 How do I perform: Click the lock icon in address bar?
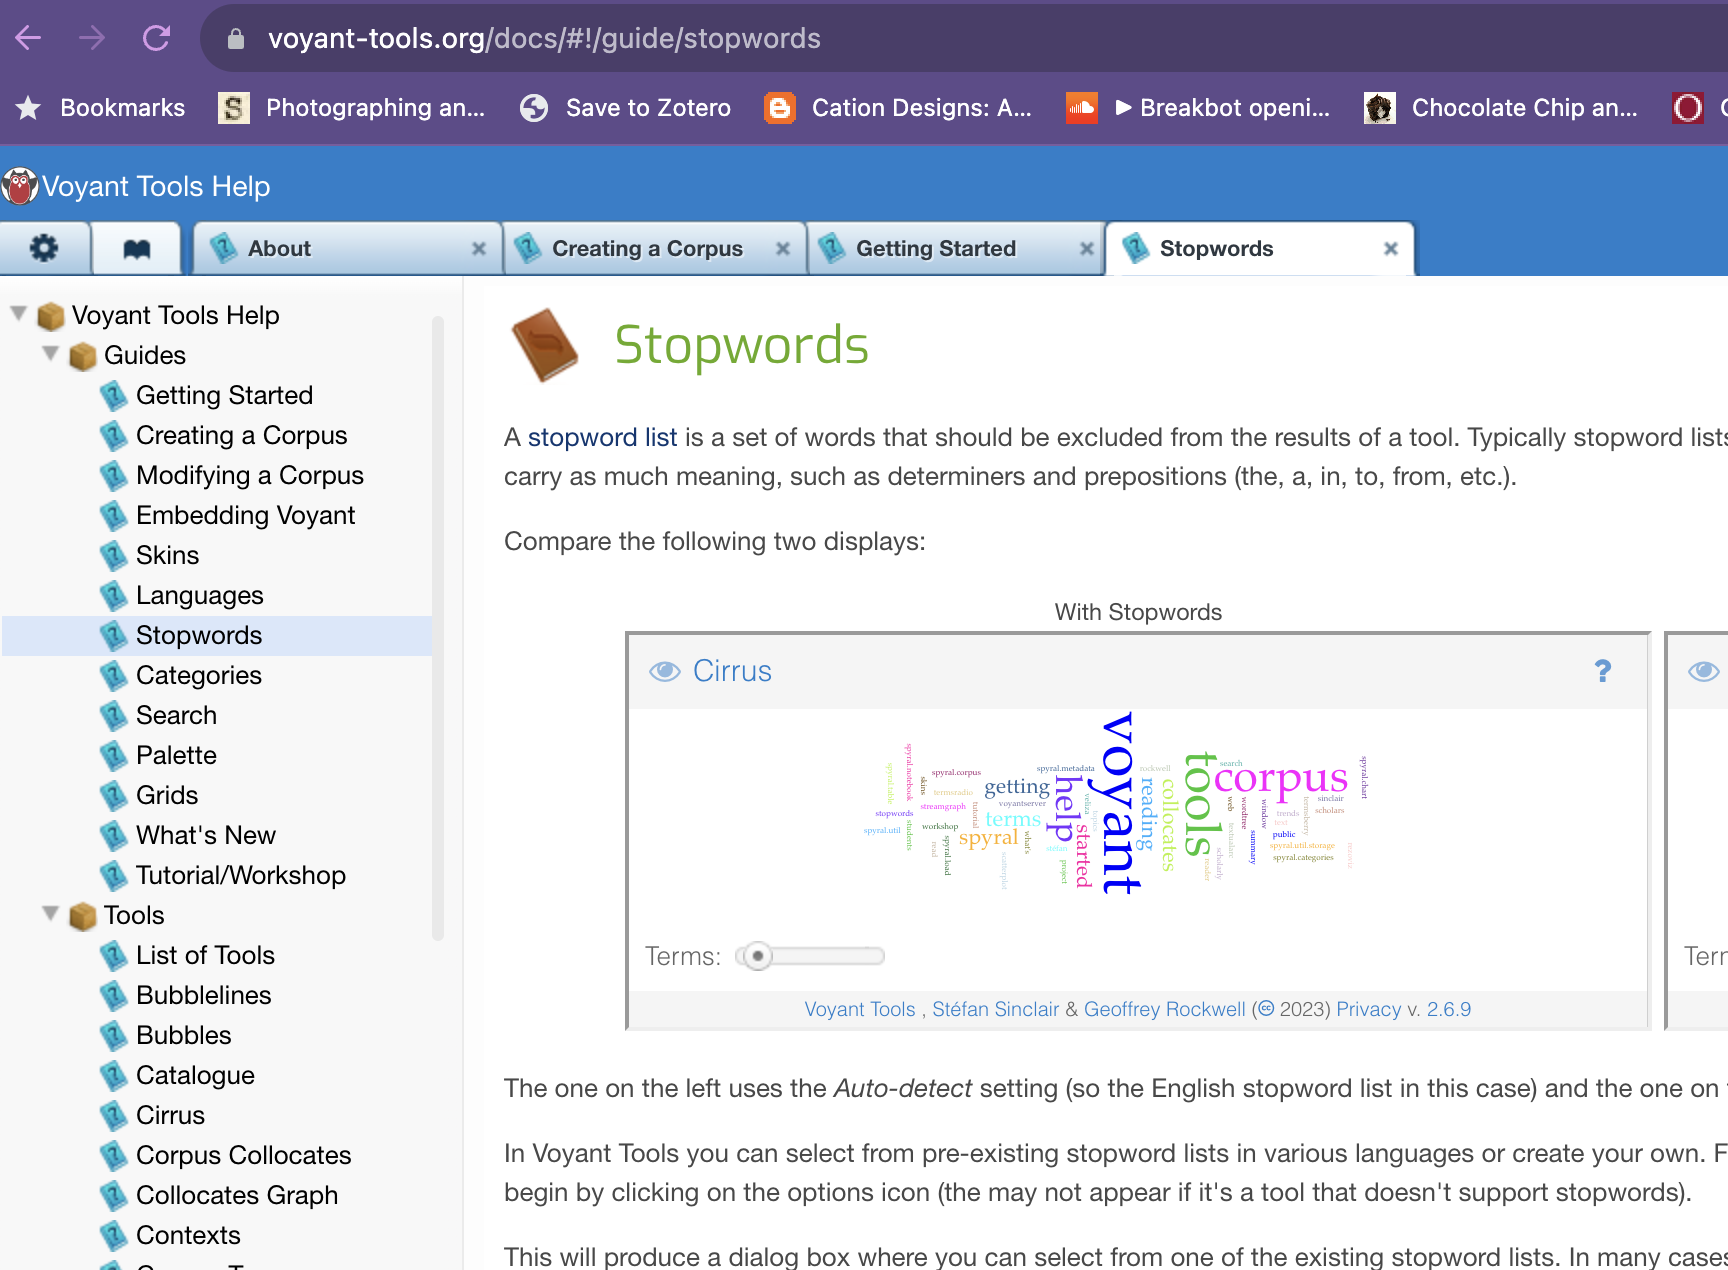coord(236,39)
